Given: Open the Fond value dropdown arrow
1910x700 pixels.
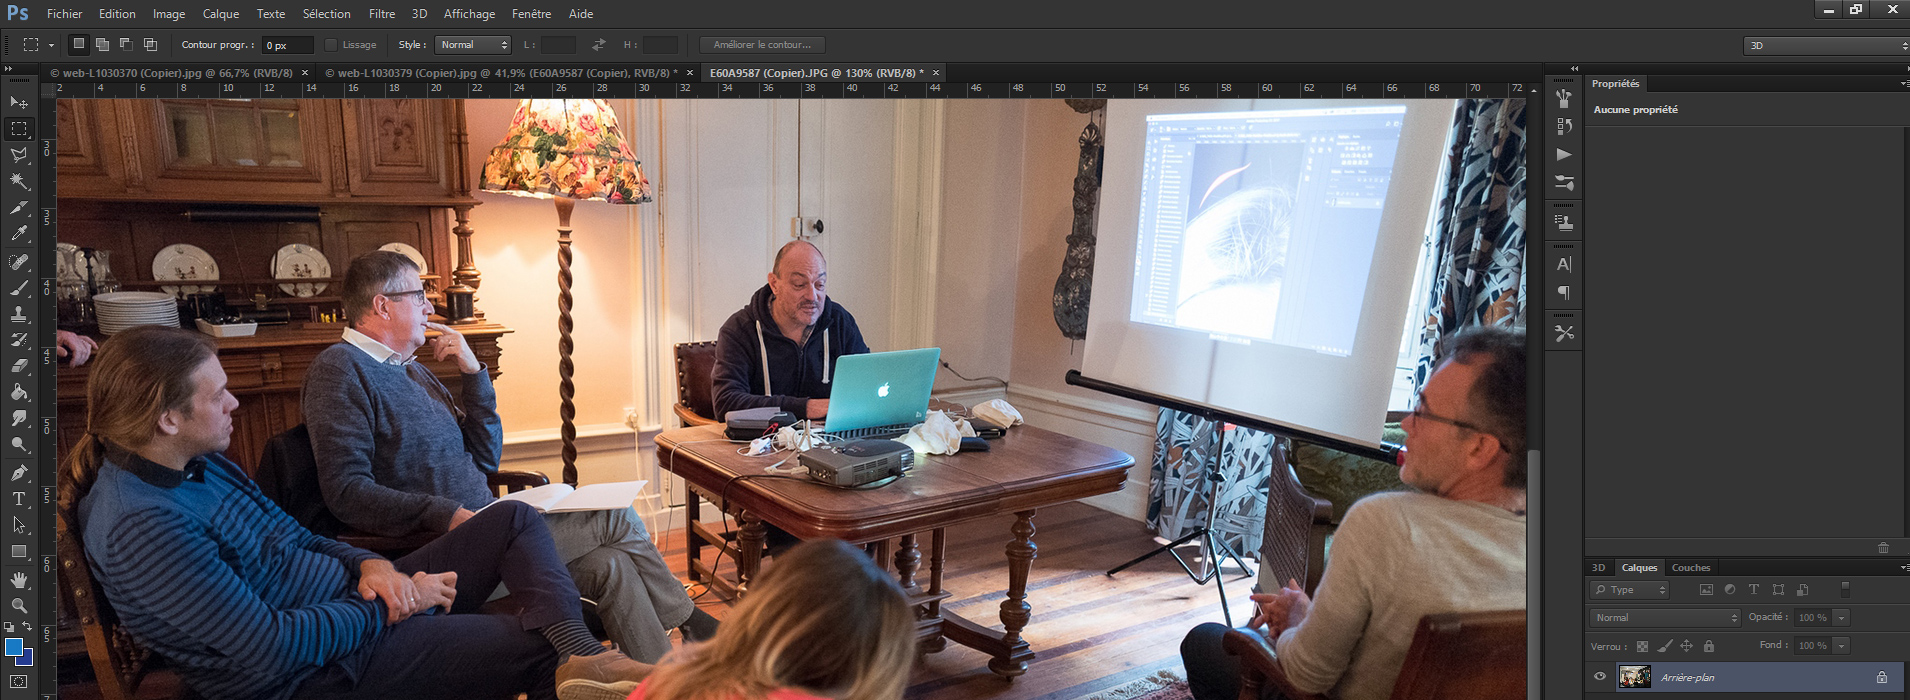Looking at the screenshot, I should 1841,646.
